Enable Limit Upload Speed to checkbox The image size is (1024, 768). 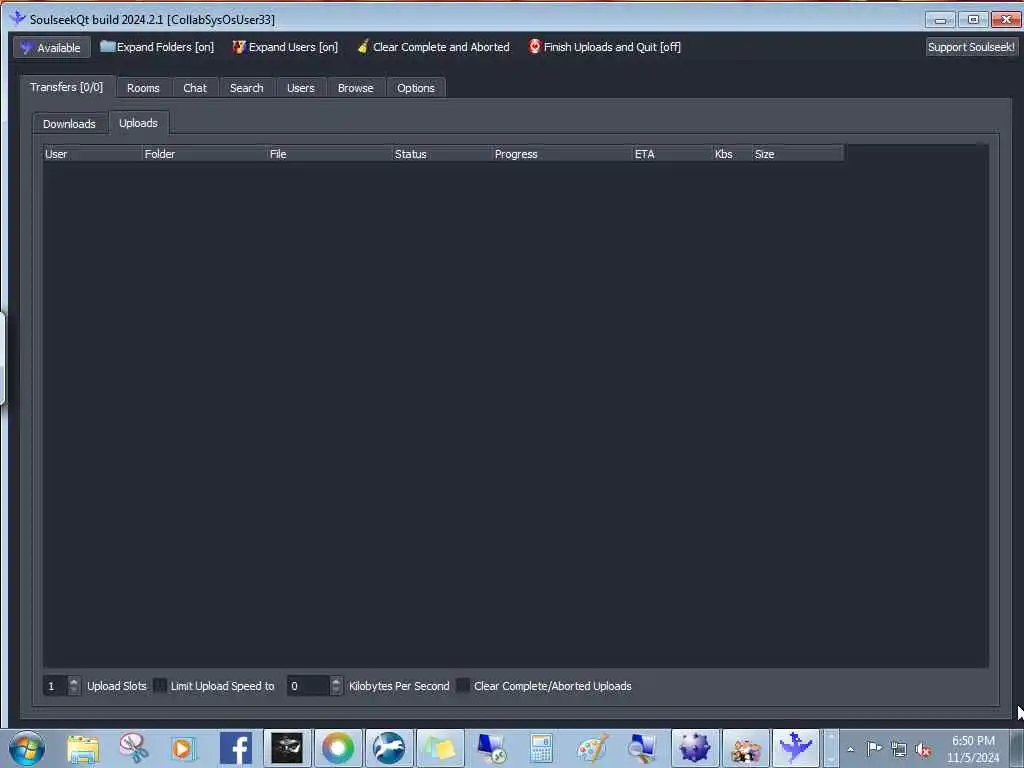click(x=160, y=686)
